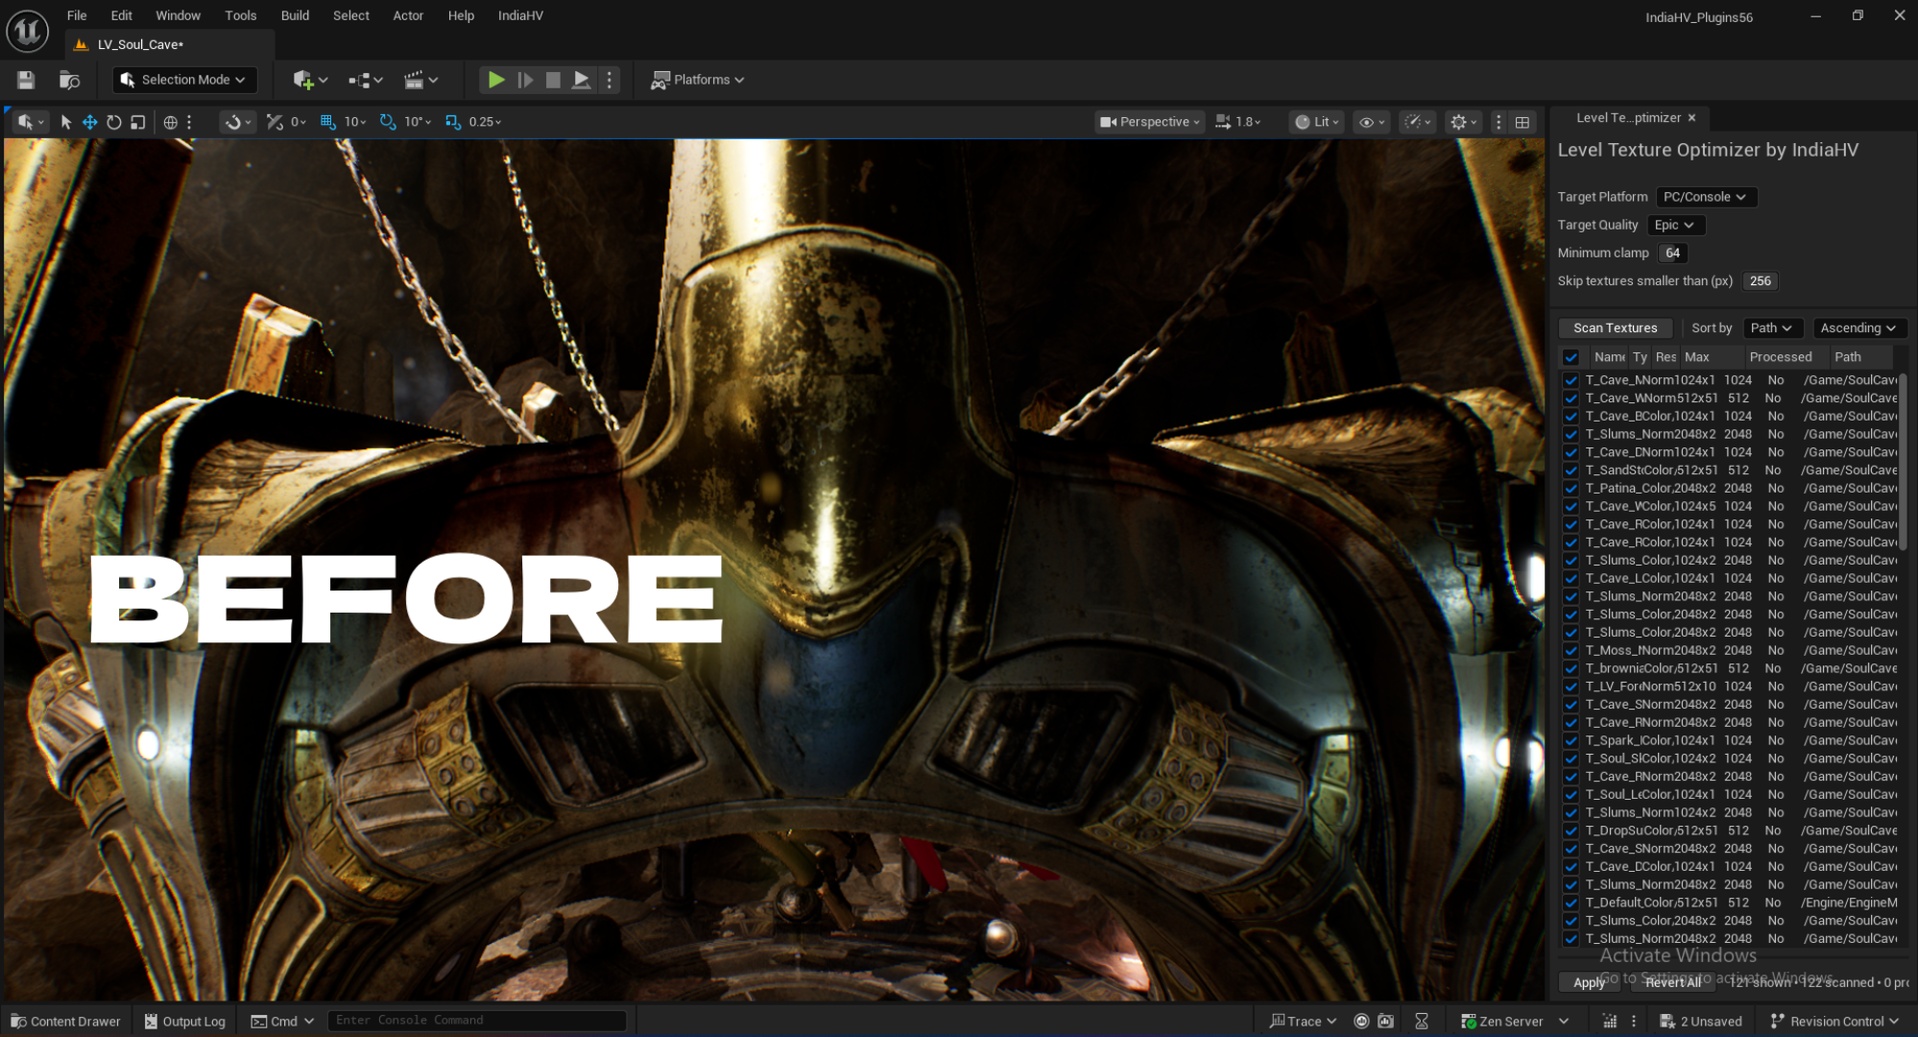The height and width of the screenshot is (1037, 1918).
Task: Open grid snap value 10 dropdown
Action: pyautogui.click(x=356, y=122)
